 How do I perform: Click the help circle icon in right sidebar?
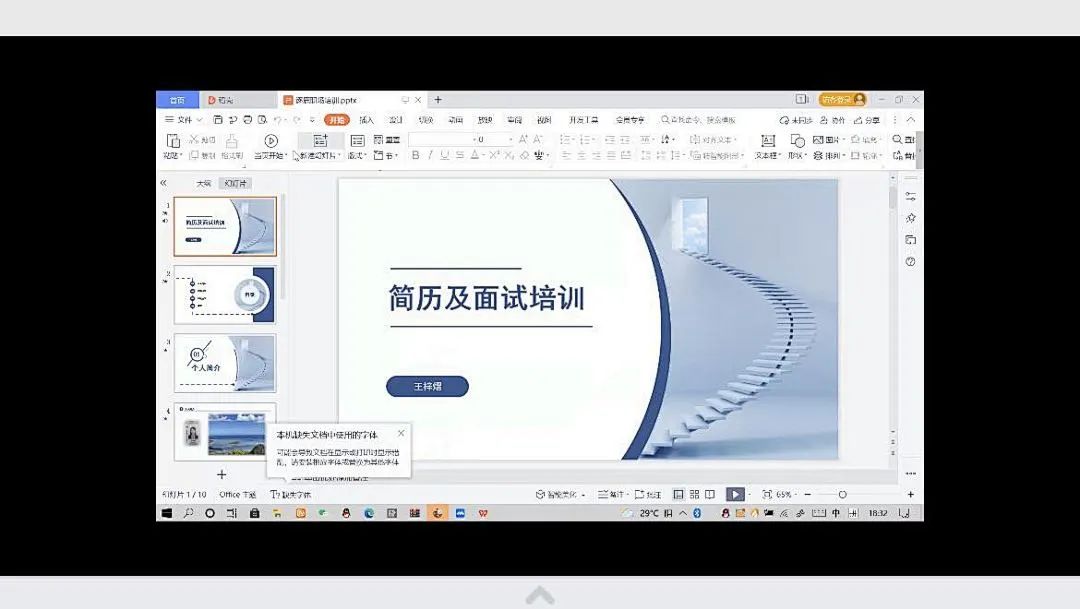click(911, 262)
